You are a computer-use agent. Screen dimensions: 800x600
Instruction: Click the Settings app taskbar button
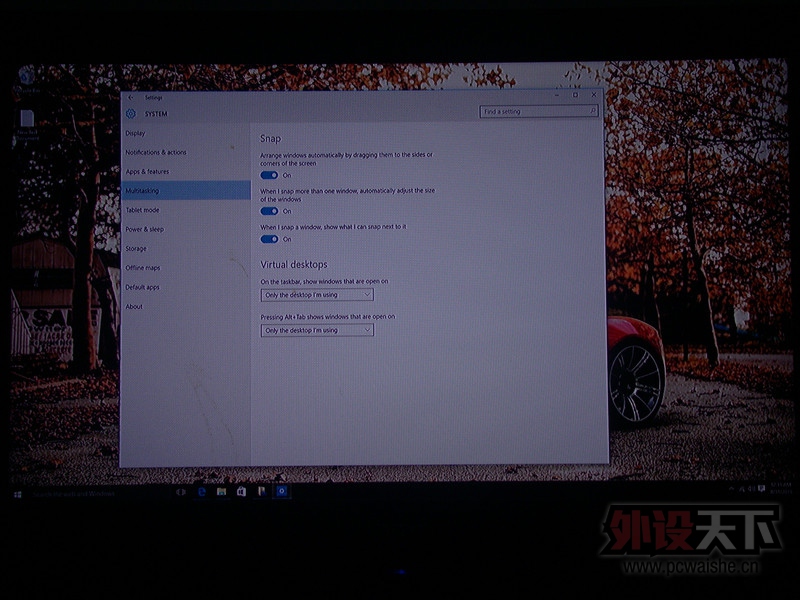click(282, 491)
